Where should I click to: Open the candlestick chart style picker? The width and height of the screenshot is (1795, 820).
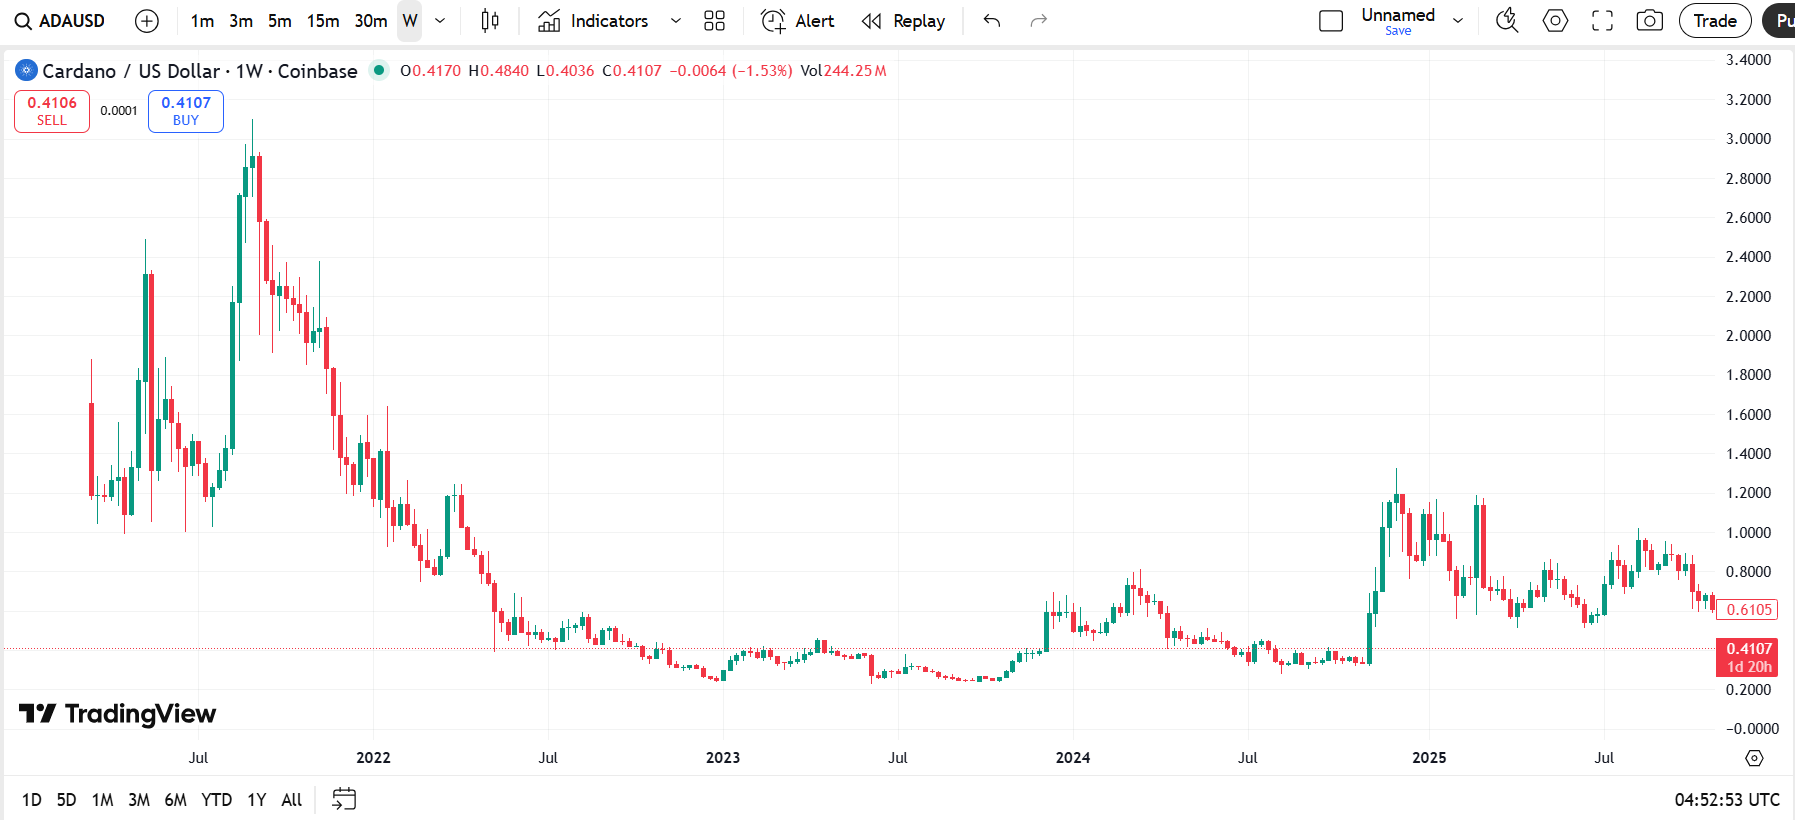tap(490, 21)
